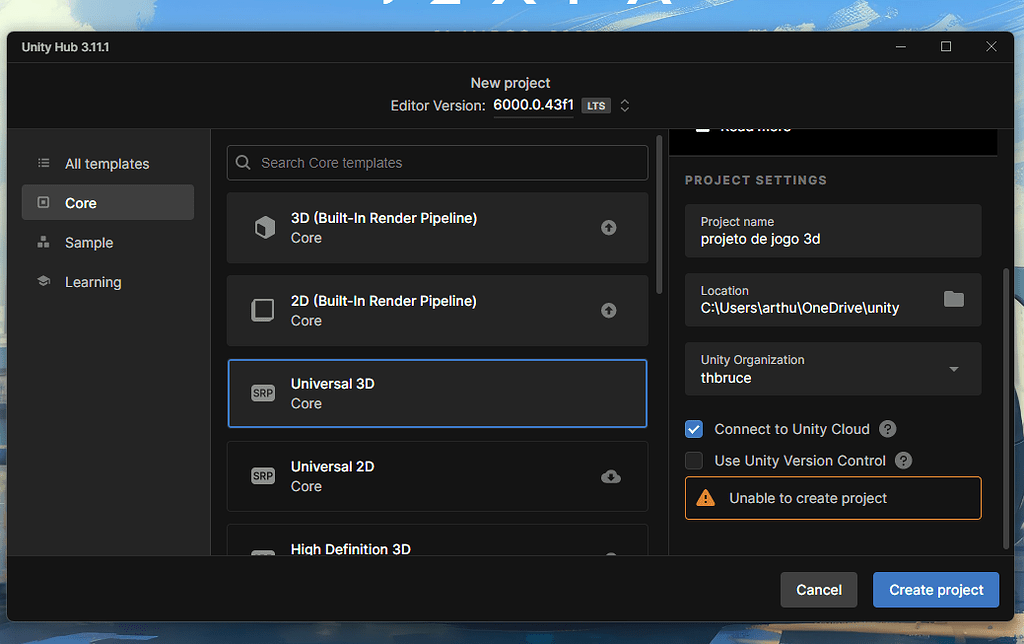1024x644 pixels.
Task: Select the High Definition 3D template
Action: (x=437, y=548)
